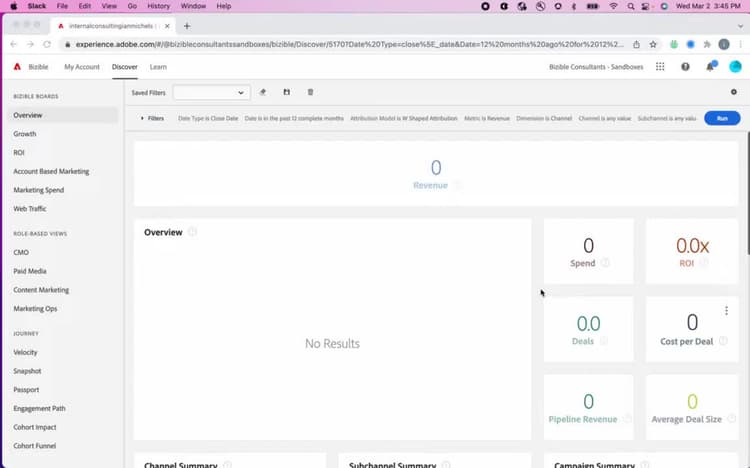
Task: Open the Web Traffic board
Action: coord(30,209)
